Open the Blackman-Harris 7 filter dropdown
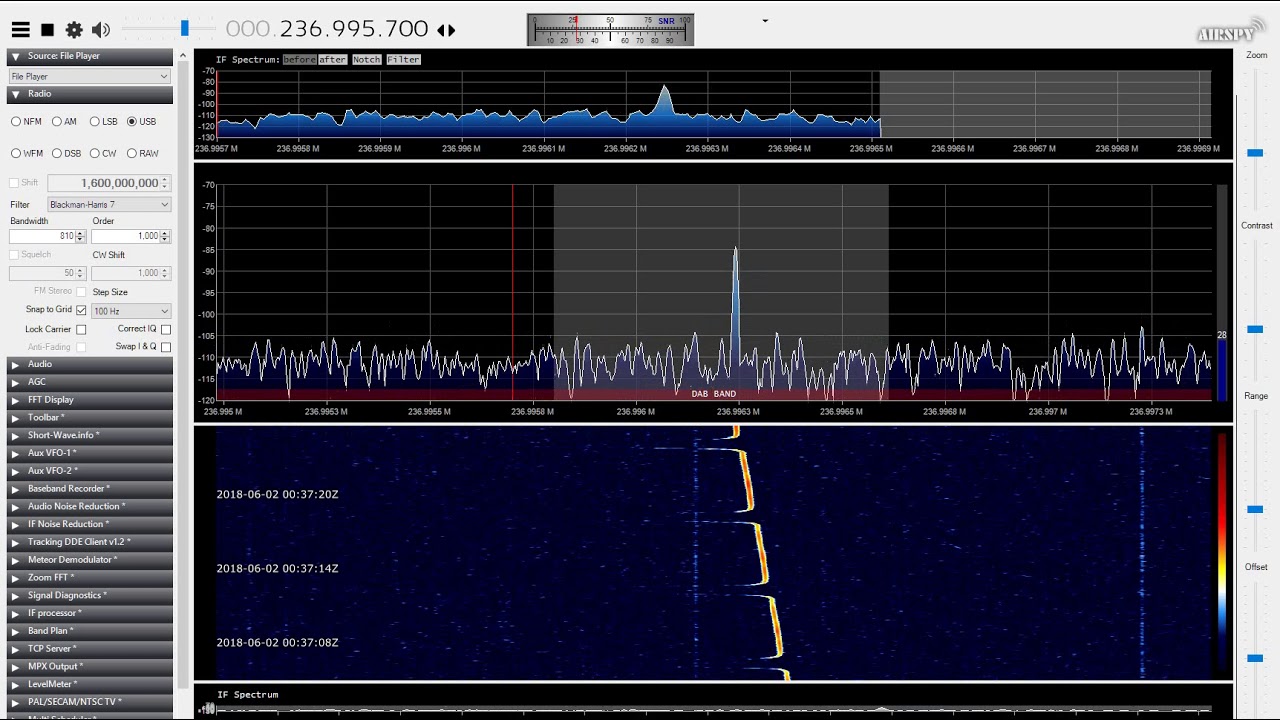1280x720 pixels. click(x=109, y=205)
